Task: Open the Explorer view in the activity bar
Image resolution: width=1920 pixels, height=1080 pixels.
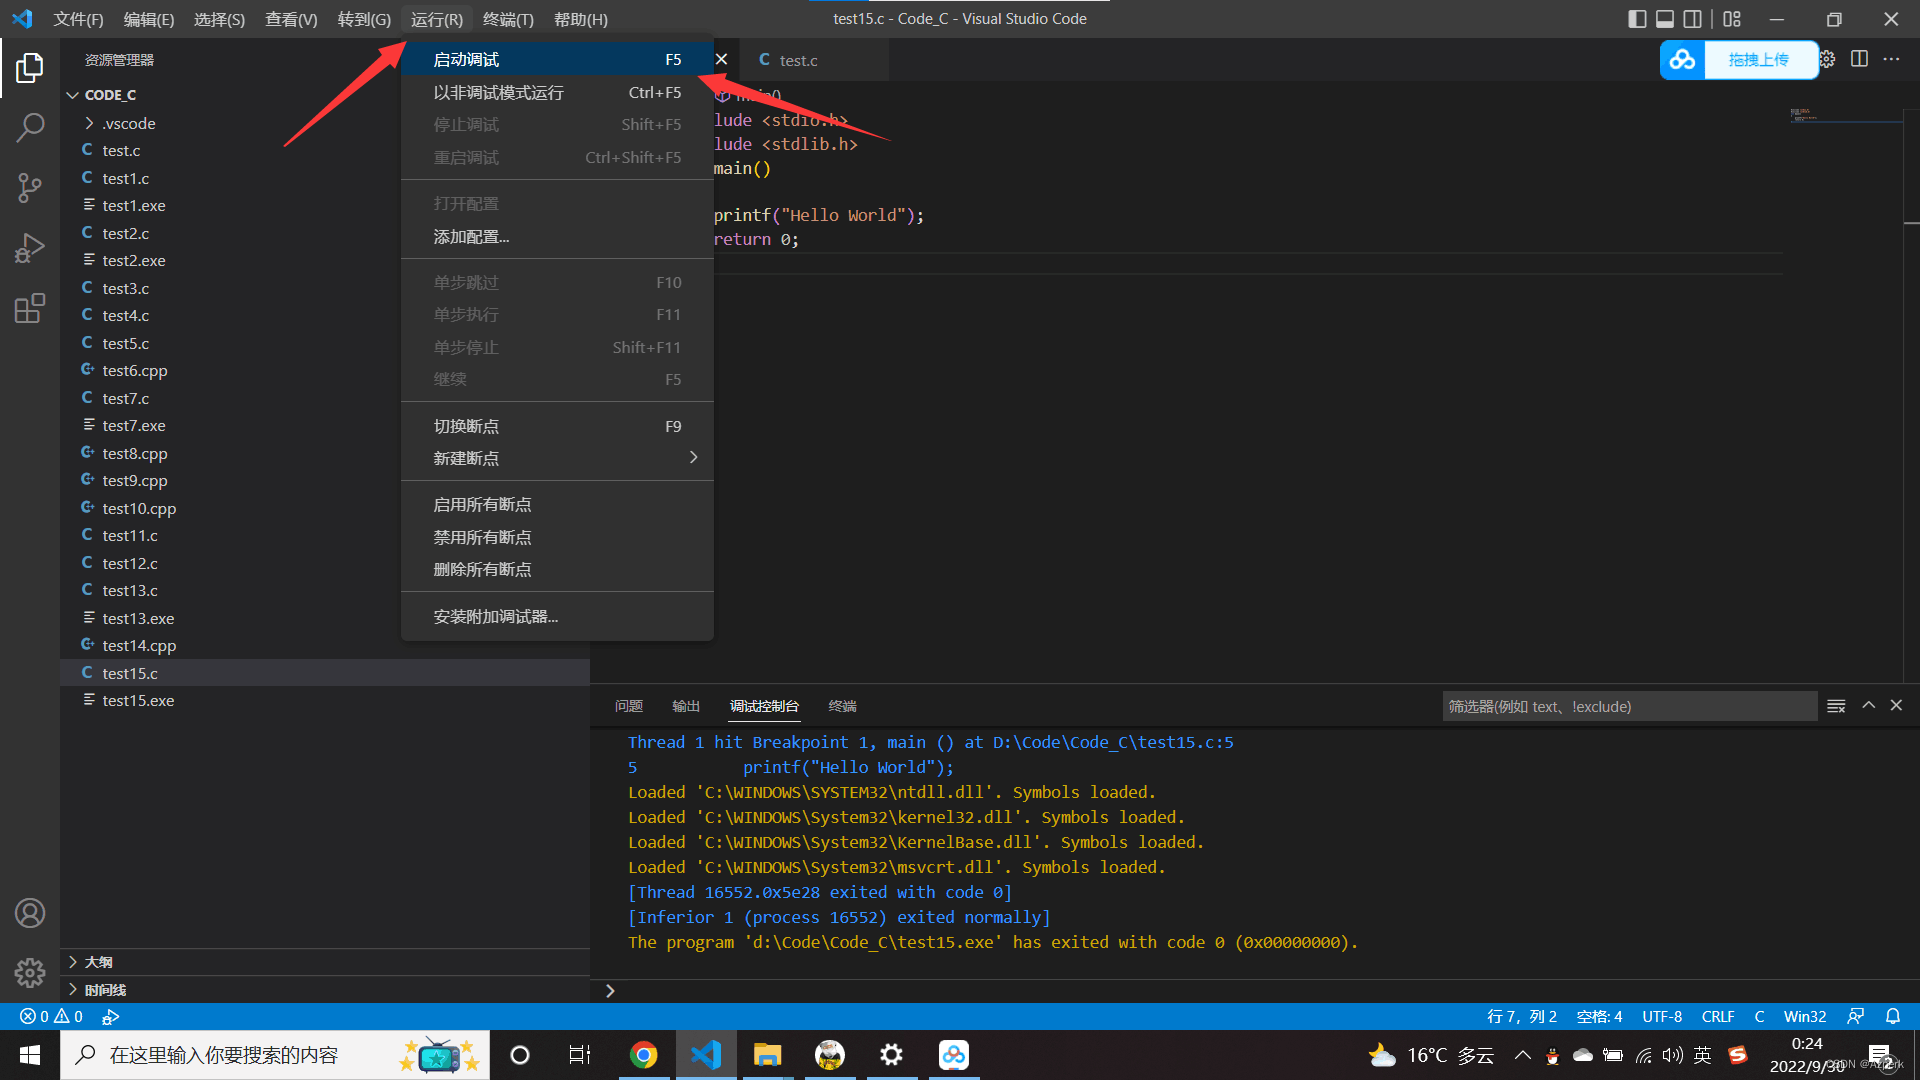Action: 29,67
